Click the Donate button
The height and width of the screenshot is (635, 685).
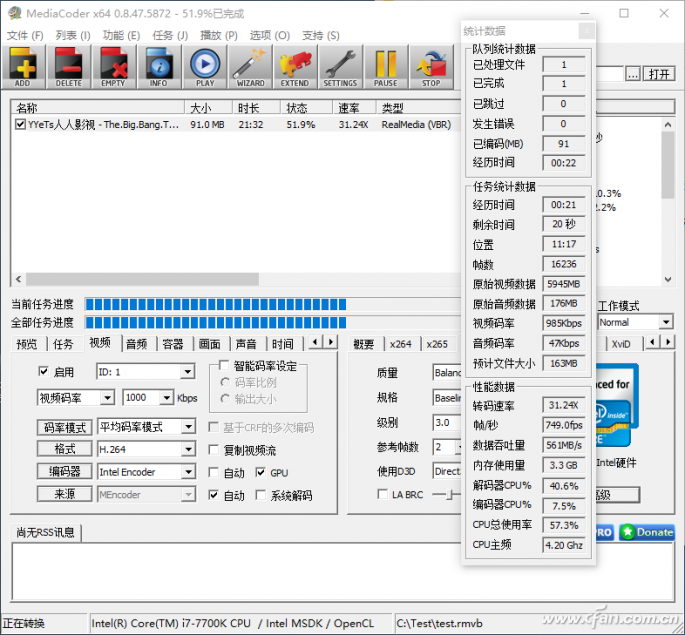pyautogui.click(x=647, y=532)
